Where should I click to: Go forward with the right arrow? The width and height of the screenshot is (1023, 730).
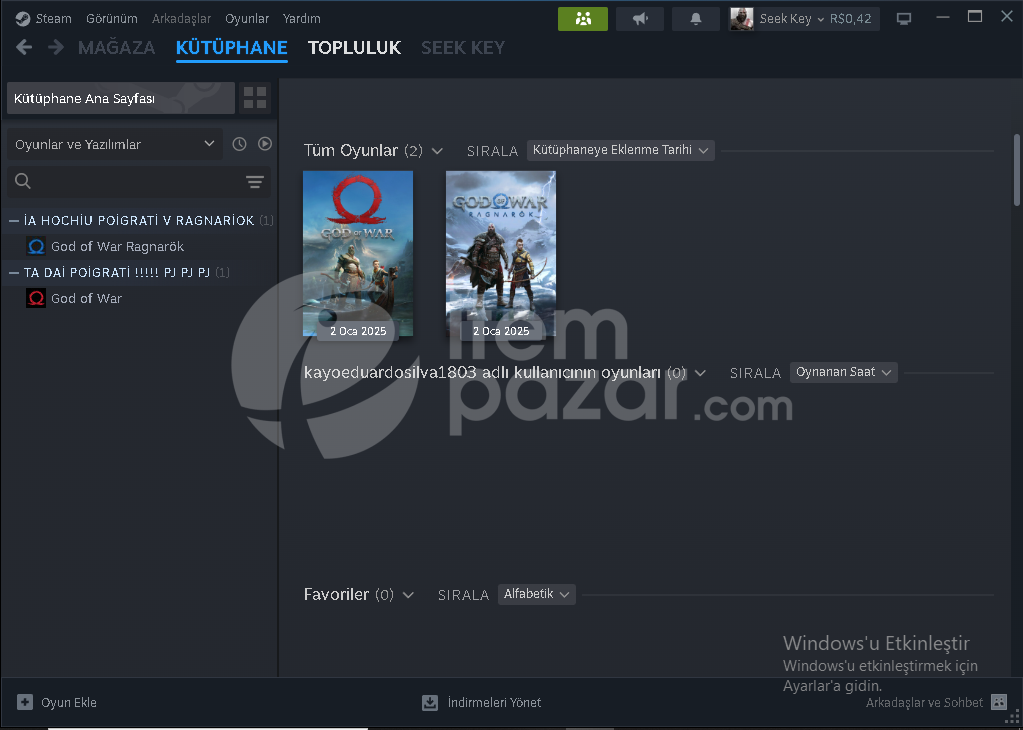coord(56,47)
